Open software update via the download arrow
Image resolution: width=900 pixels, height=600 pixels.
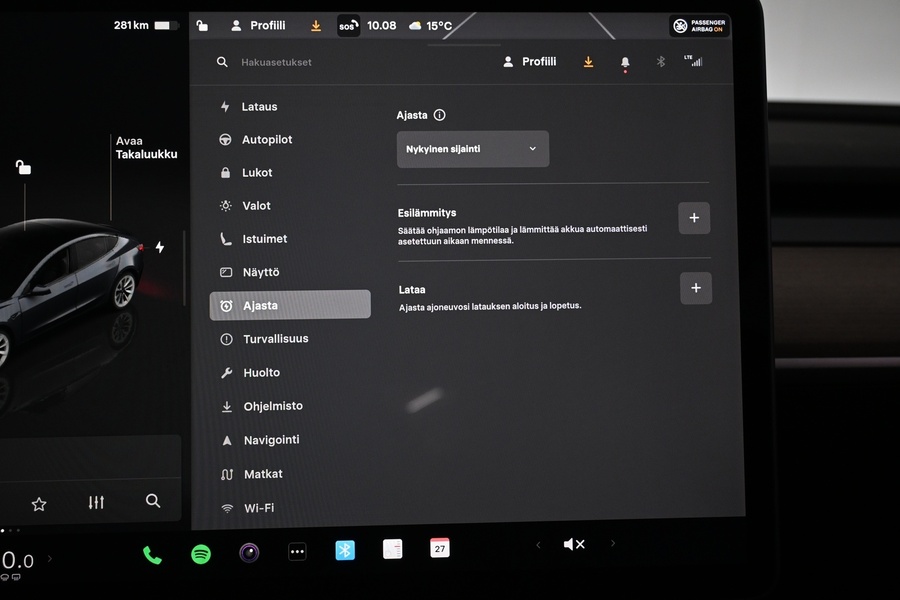pos(588,61)
